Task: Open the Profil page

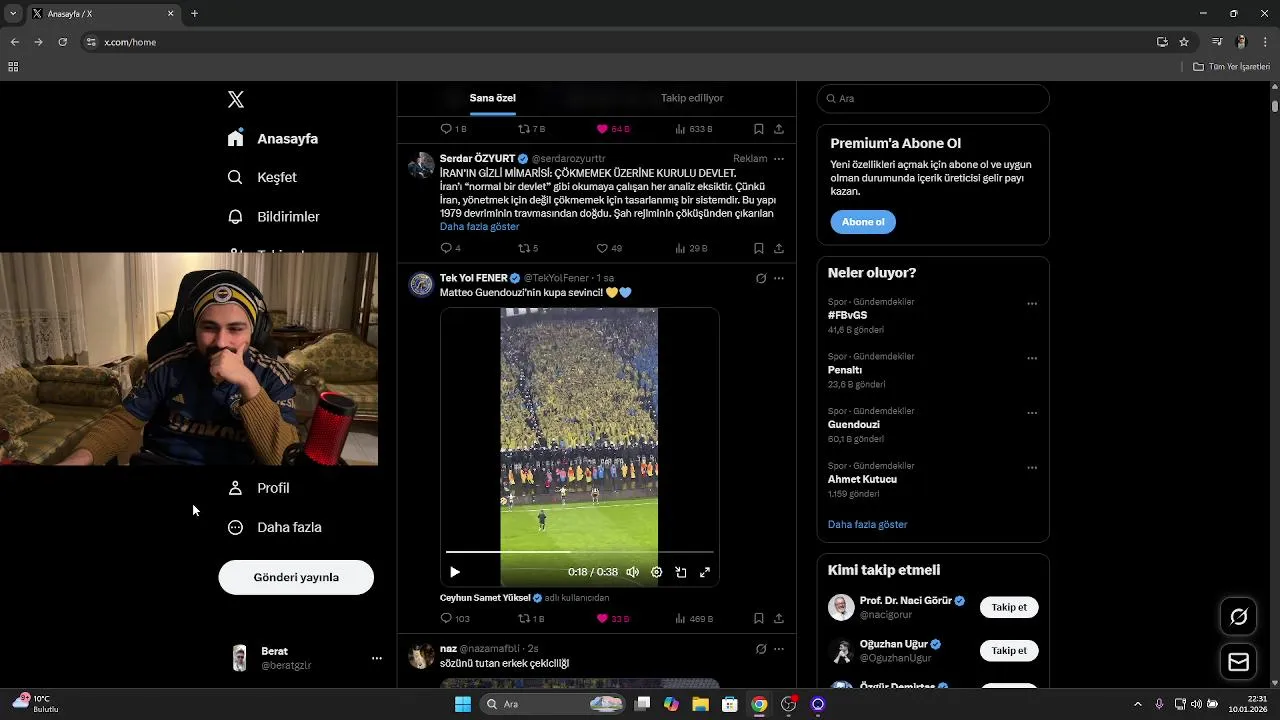Action: point(258,488)
